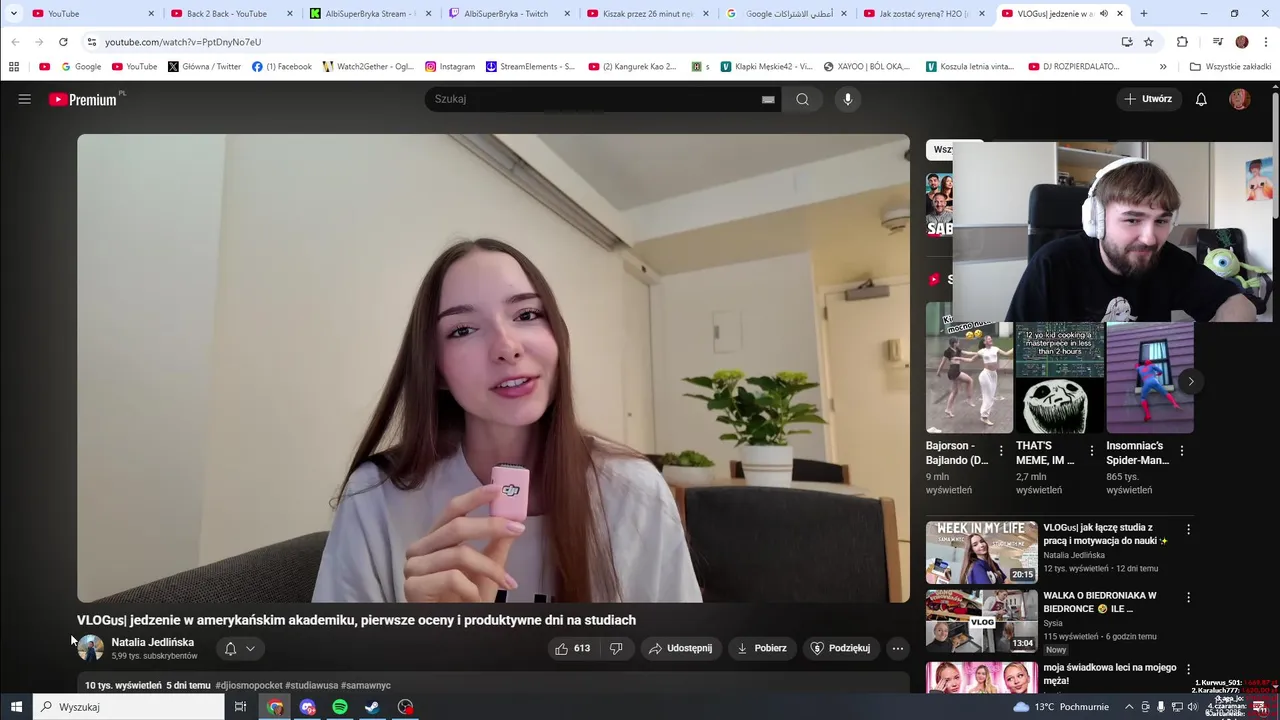Image resolution: width=1280 pixels, height=720 pixels.
Task: Click Udostępnij share button
Action: click(680, 648)
